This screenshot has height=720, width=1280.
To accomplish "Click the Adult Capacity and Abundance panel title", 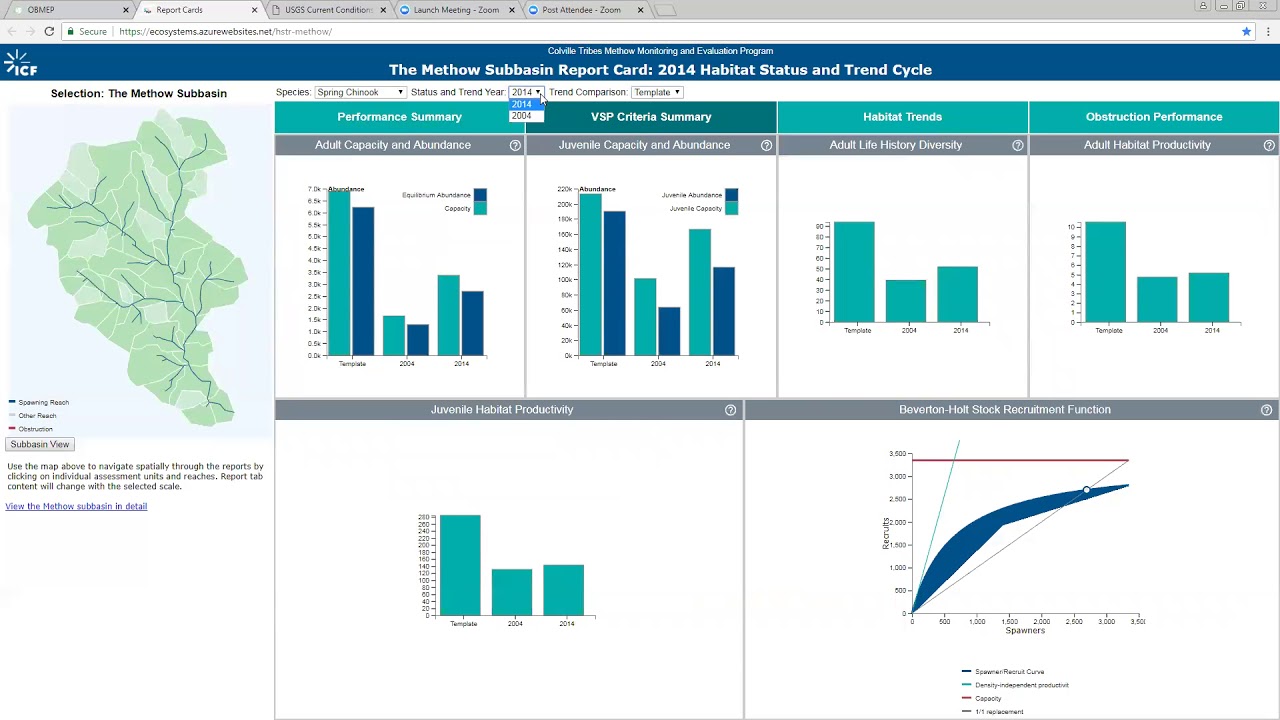I will coord(393,145).
